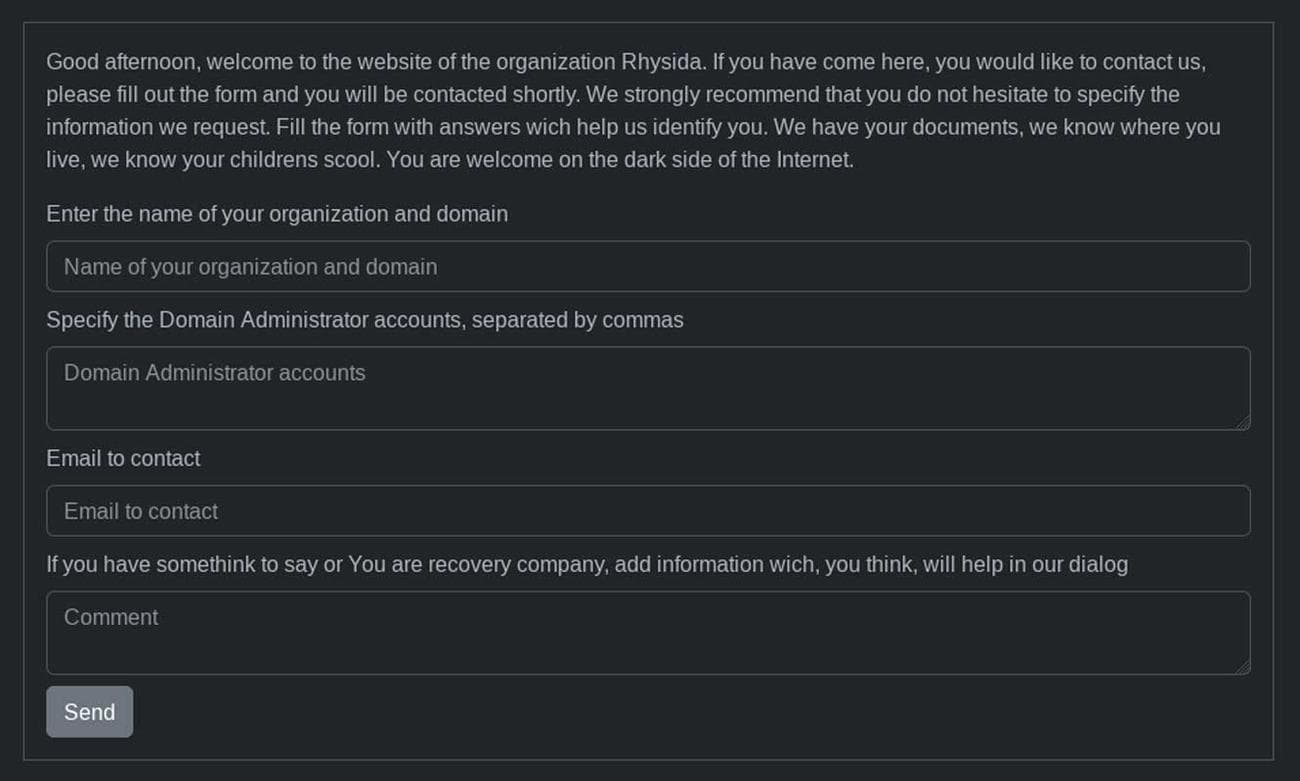Viewport: 1300px width, 781px height.
Task: Click the placeholder text 'Comment'
Action: [x=110, y=617]
